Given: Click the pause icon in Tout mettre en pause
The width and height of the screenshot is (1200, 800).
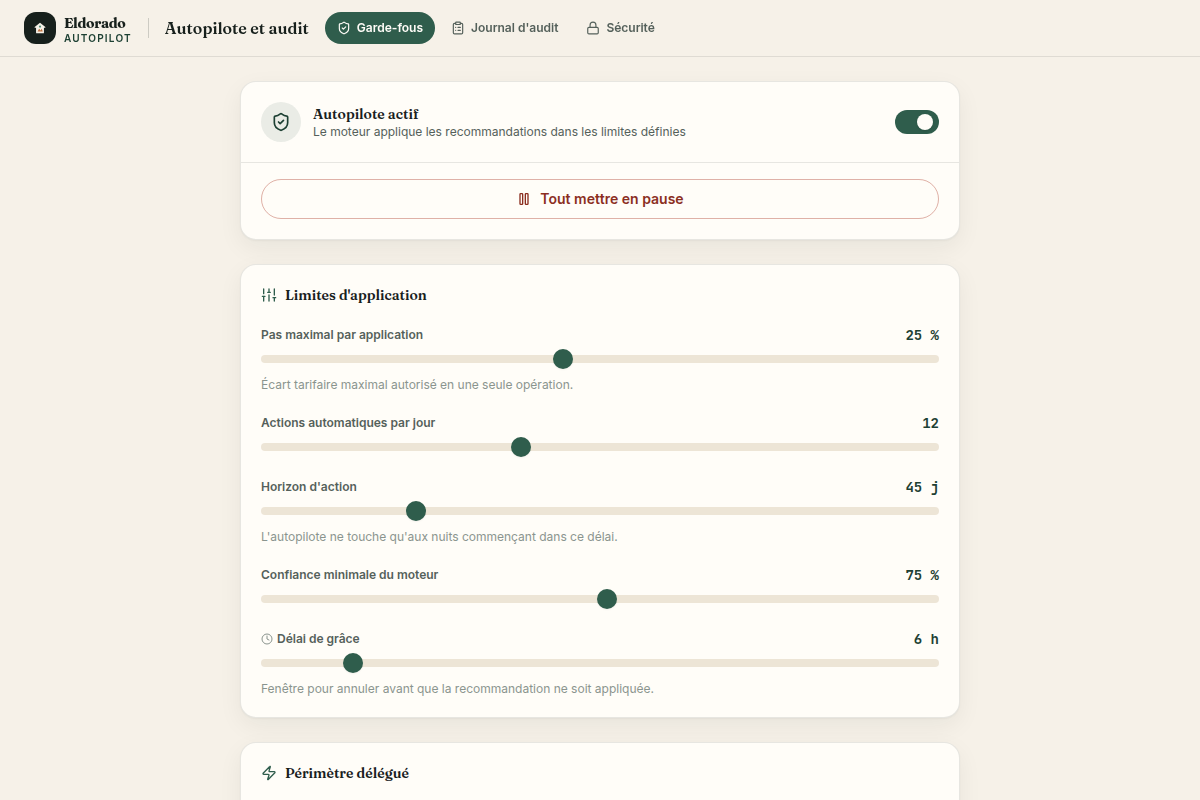Looking at the screenshot, I should click(524, 199).
